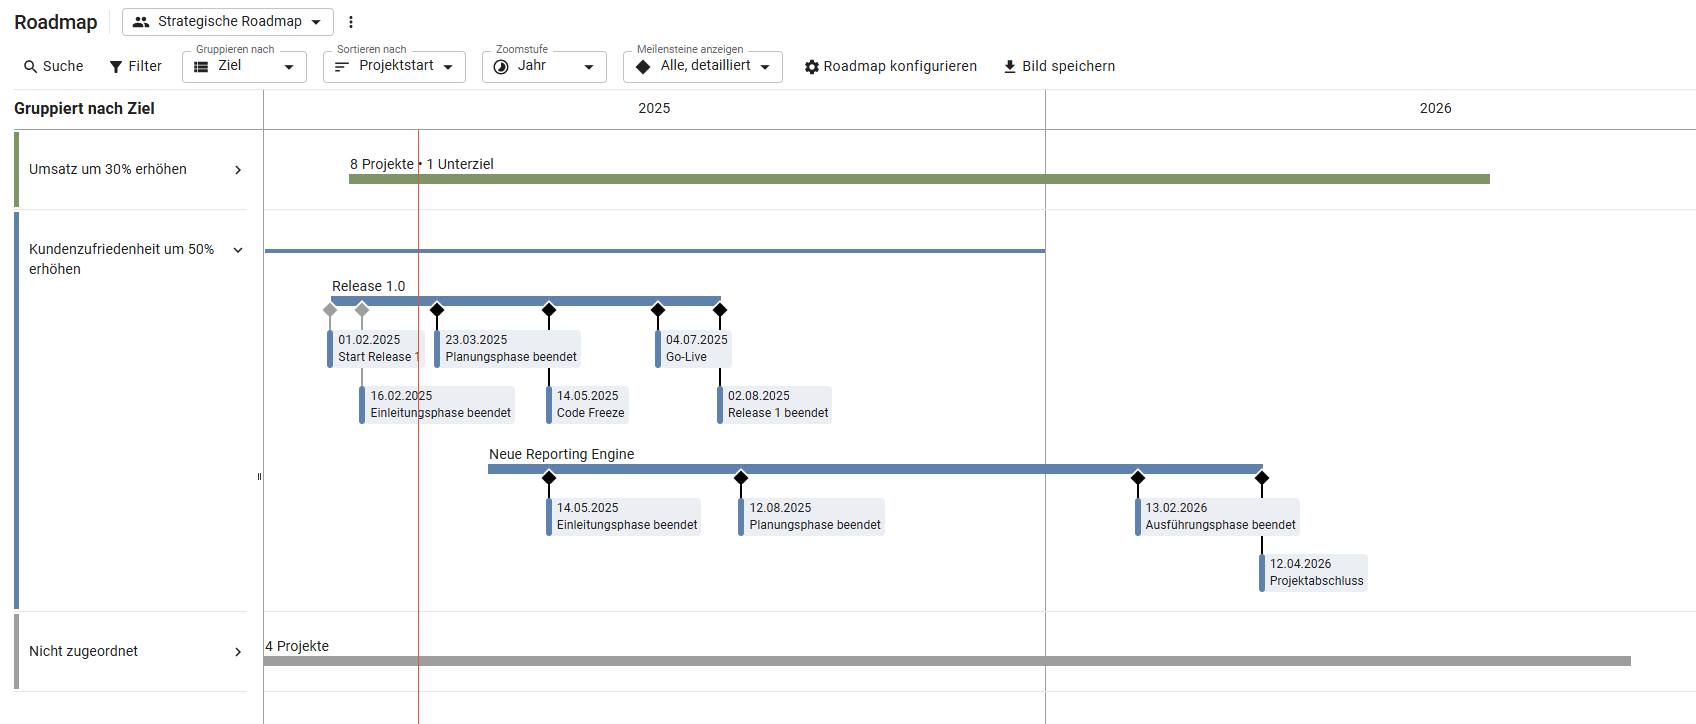
Task: Select the Go-Live milestone diamond
Action: pos(658,310)
